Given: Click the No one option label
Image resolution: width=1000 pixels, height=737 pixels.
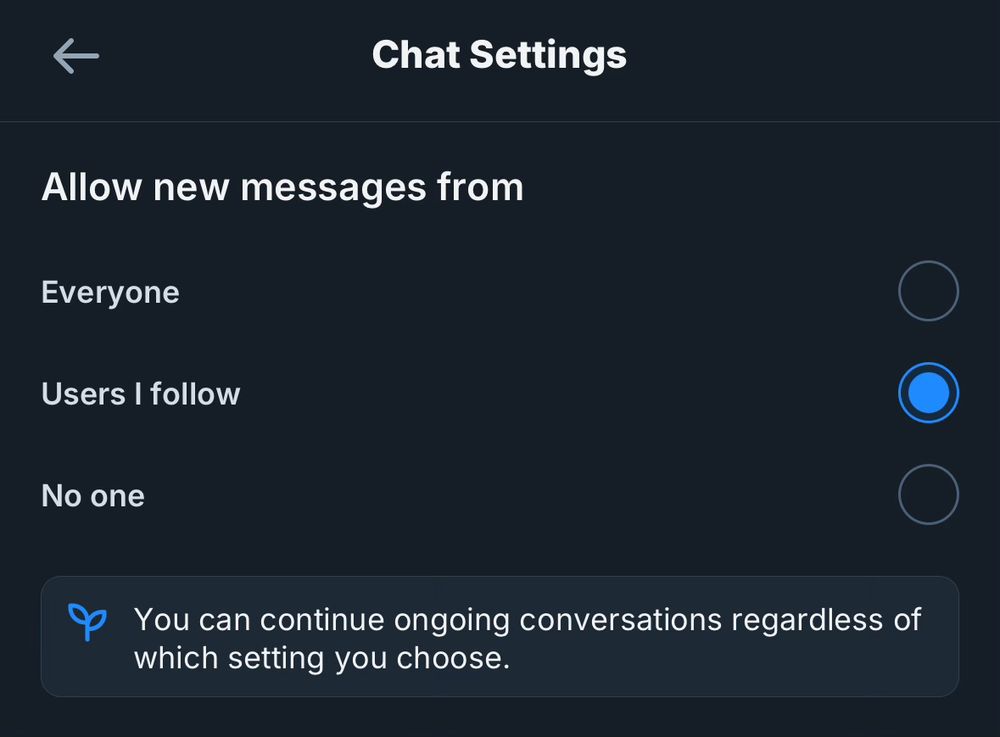Looking at the screenshot, I should coord(93,496).
